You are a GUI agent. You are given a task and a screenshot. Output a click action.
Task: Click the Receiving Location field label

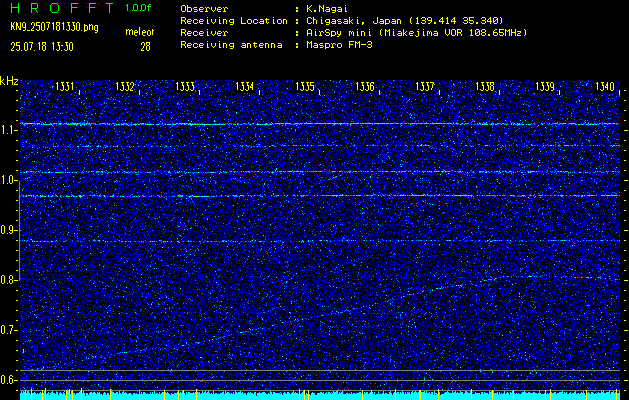coord(234,21)
